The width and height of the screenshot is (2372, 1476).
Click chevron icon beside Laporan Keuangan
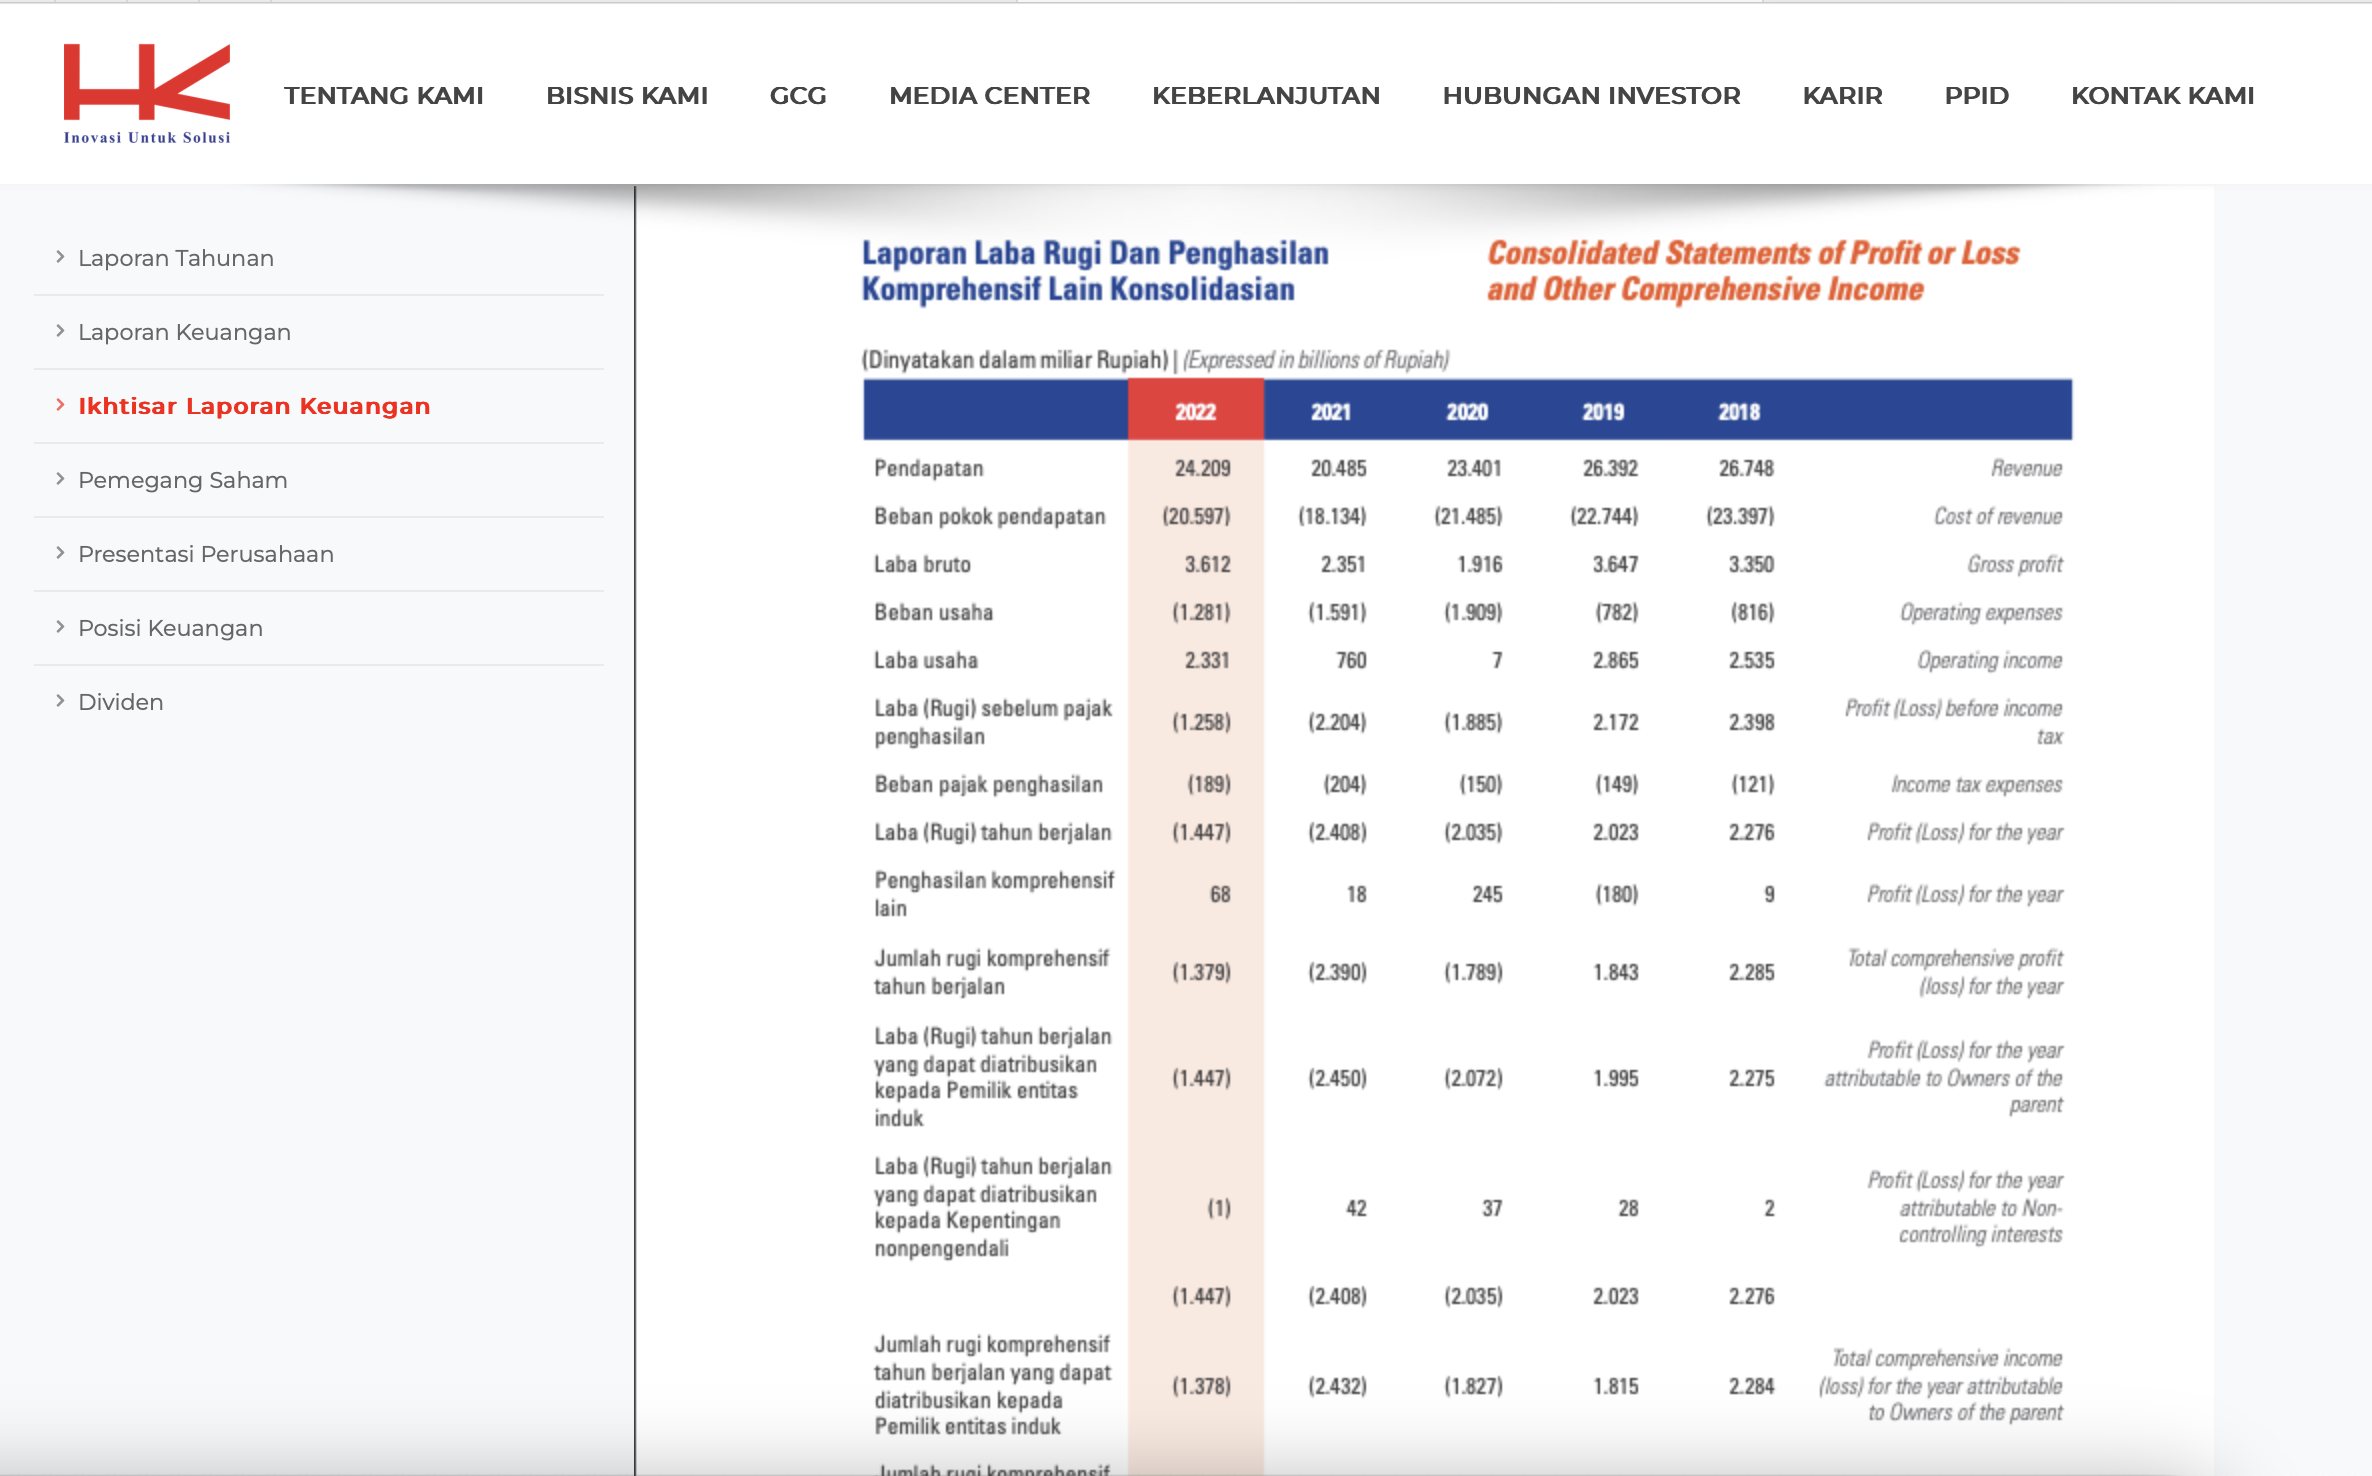60,331
